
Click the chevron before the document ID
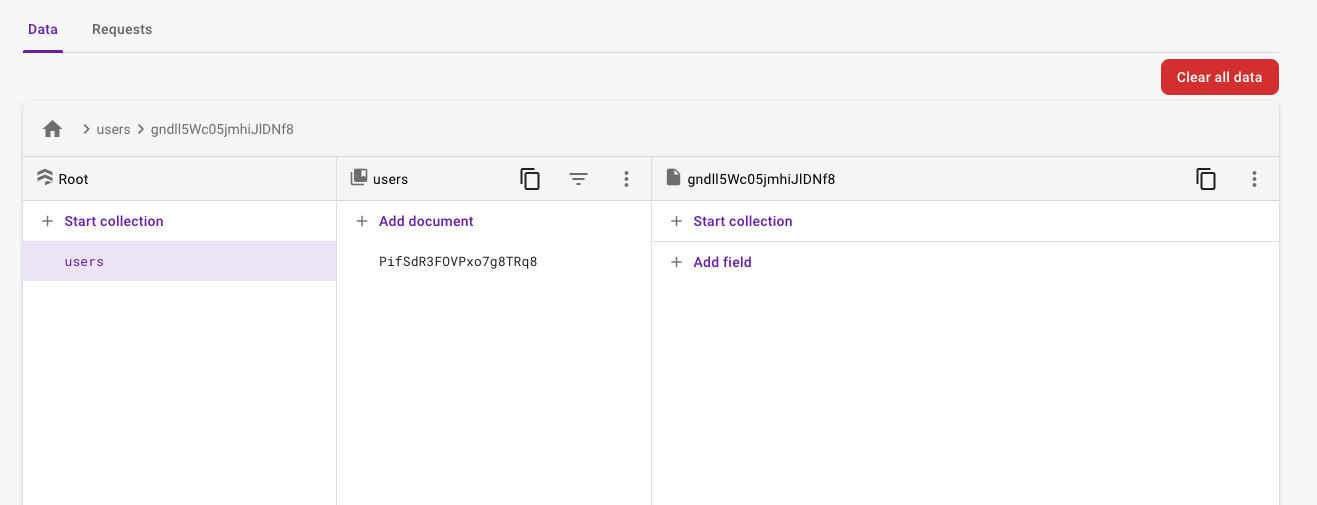(x=141, y=129)
